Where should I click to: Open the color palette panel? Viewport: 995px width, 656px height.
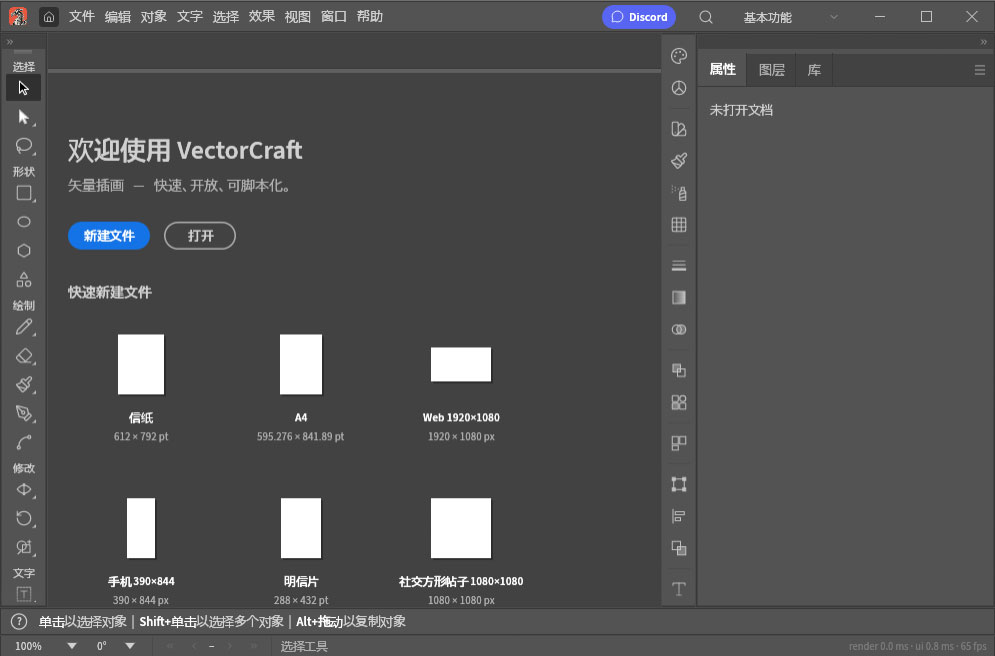(679, 56)
